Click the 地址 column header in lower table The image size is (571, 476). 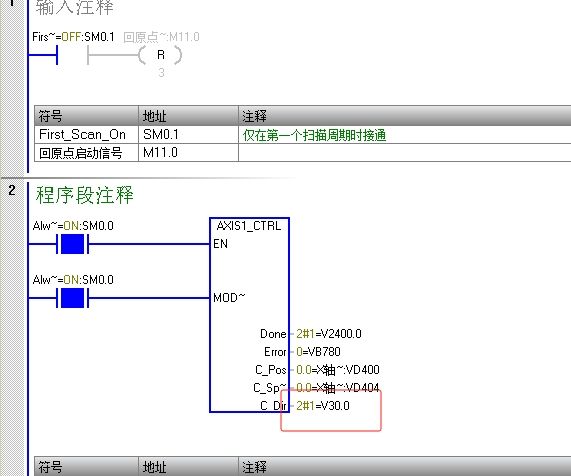[188, 467]
